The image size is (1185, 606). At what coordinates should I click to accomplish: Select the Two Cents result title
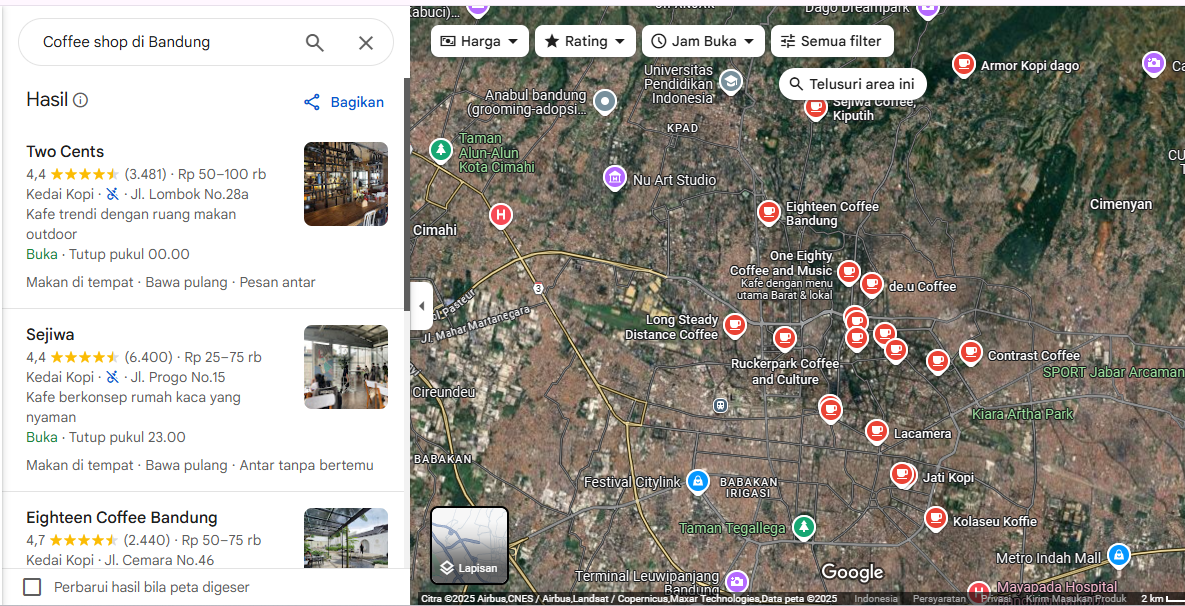point(65,151)
